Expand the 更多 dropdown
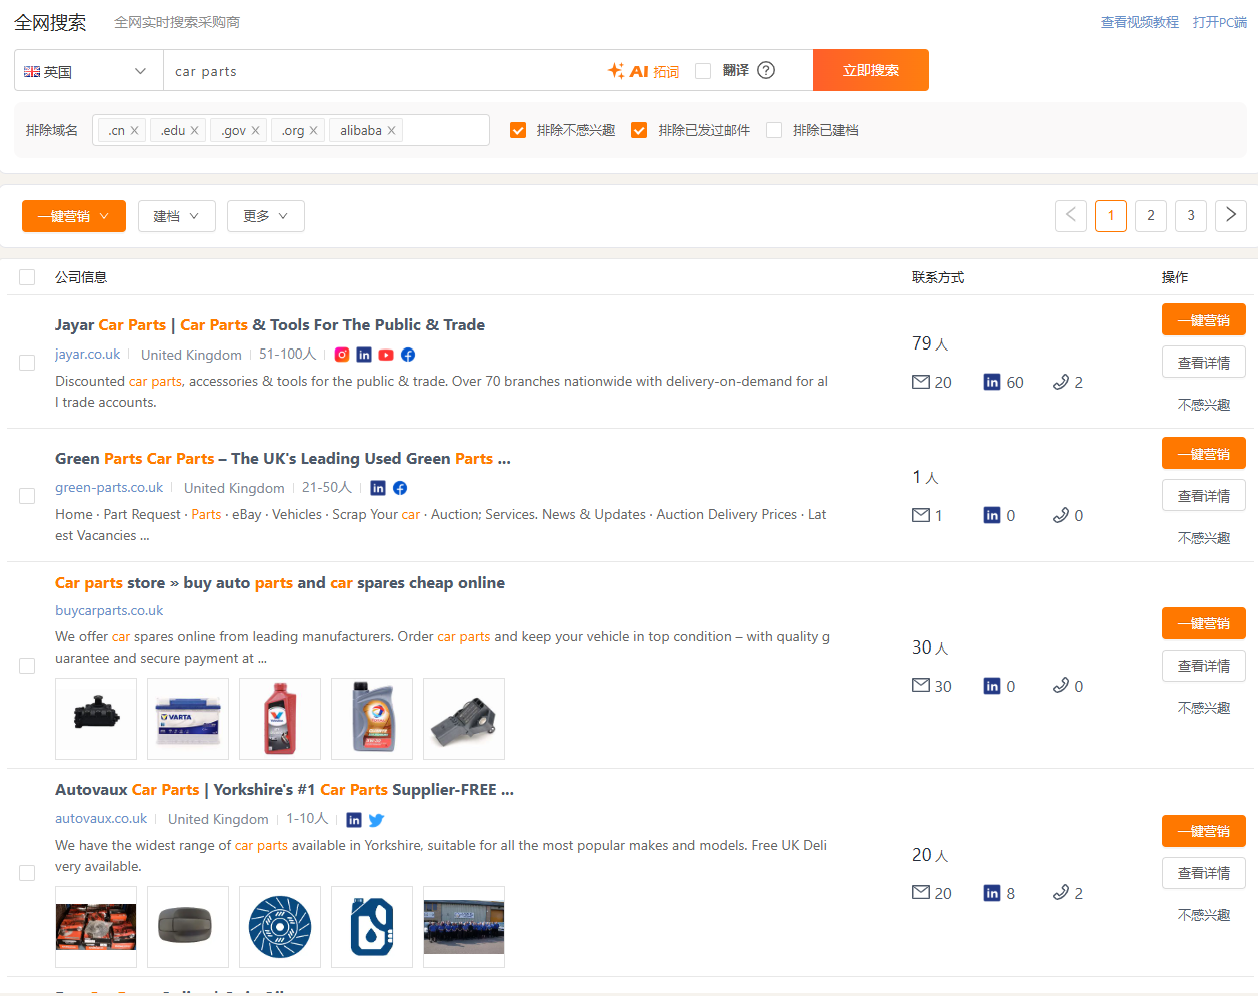This screenshot has width=1258, height=996. (266, 216)
